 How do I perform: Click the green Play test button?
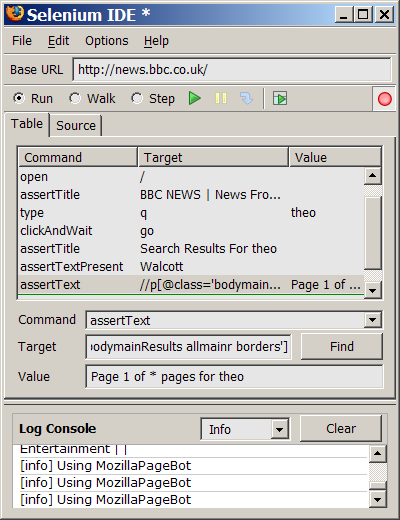pyautogui.click(x=195, y=98)
